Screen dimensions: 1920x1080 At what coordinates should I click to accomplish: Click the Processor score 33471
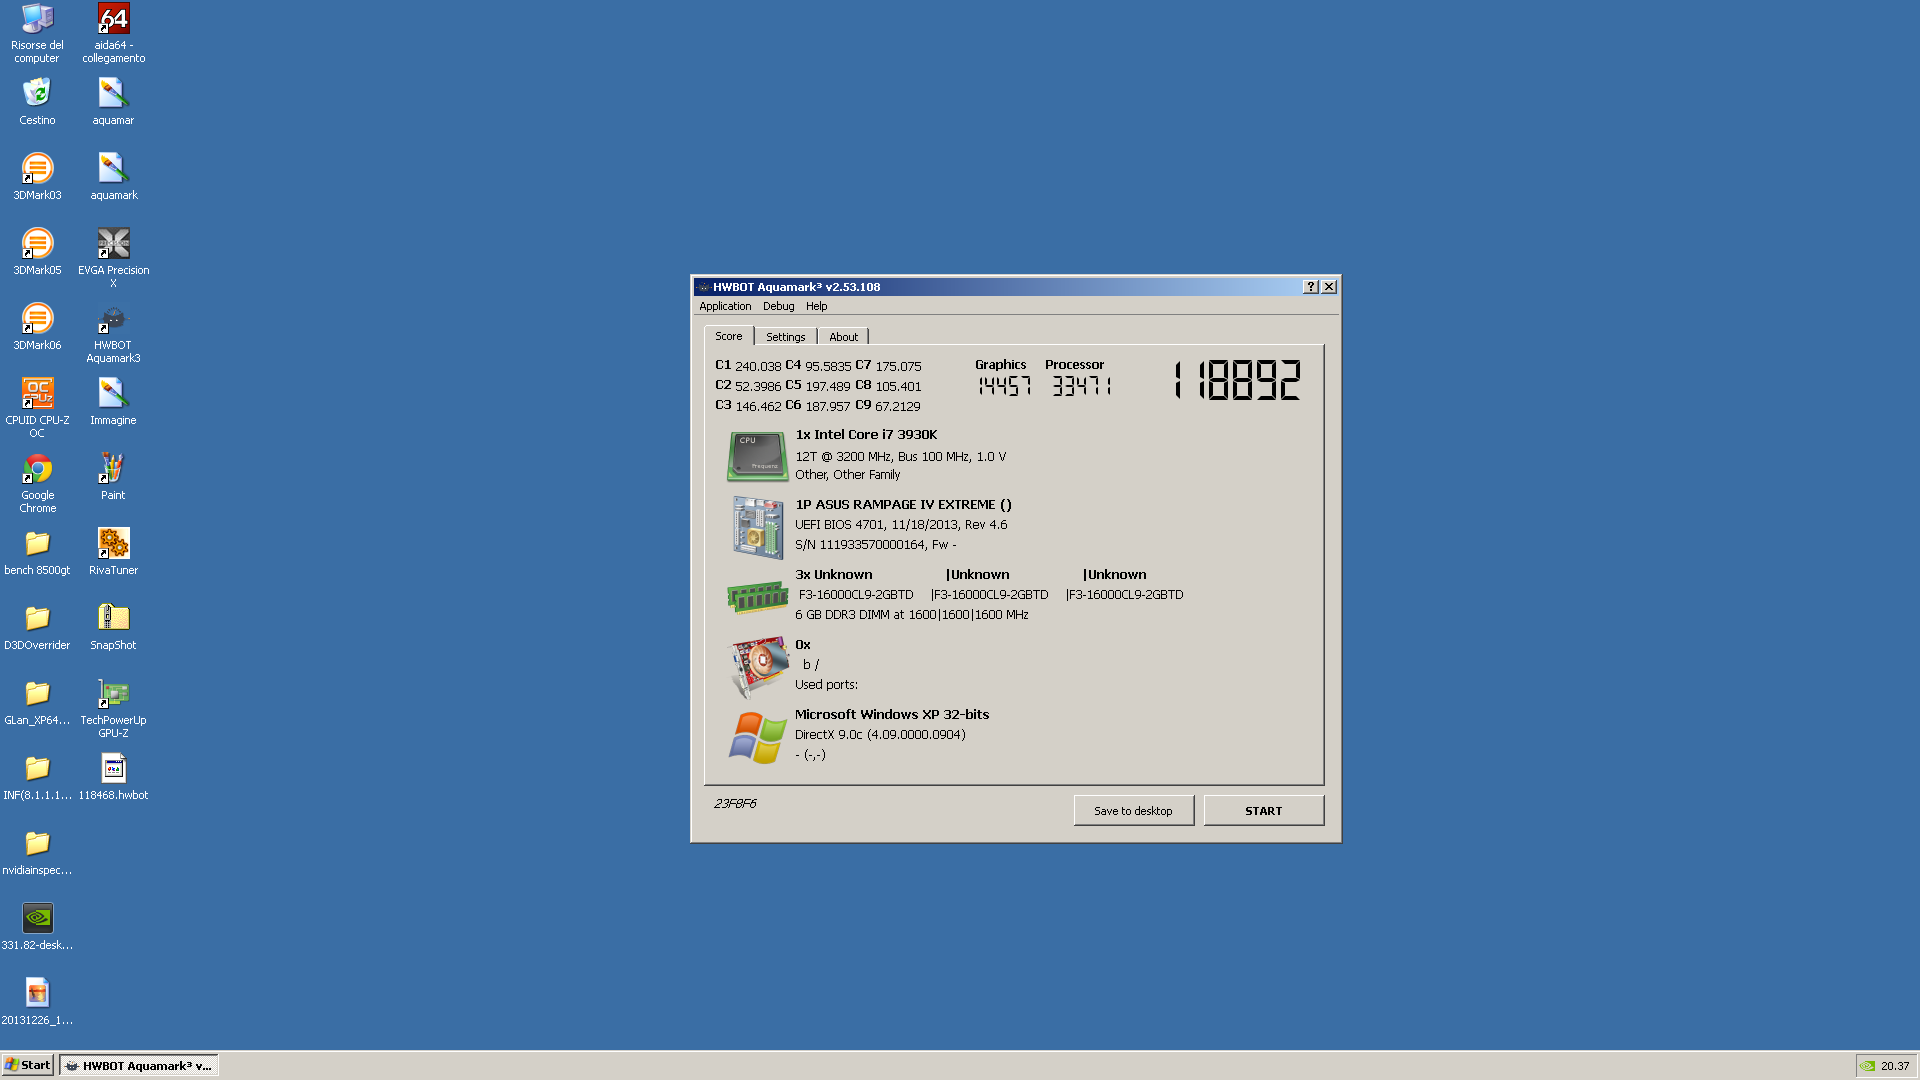tap(1081, 386)
